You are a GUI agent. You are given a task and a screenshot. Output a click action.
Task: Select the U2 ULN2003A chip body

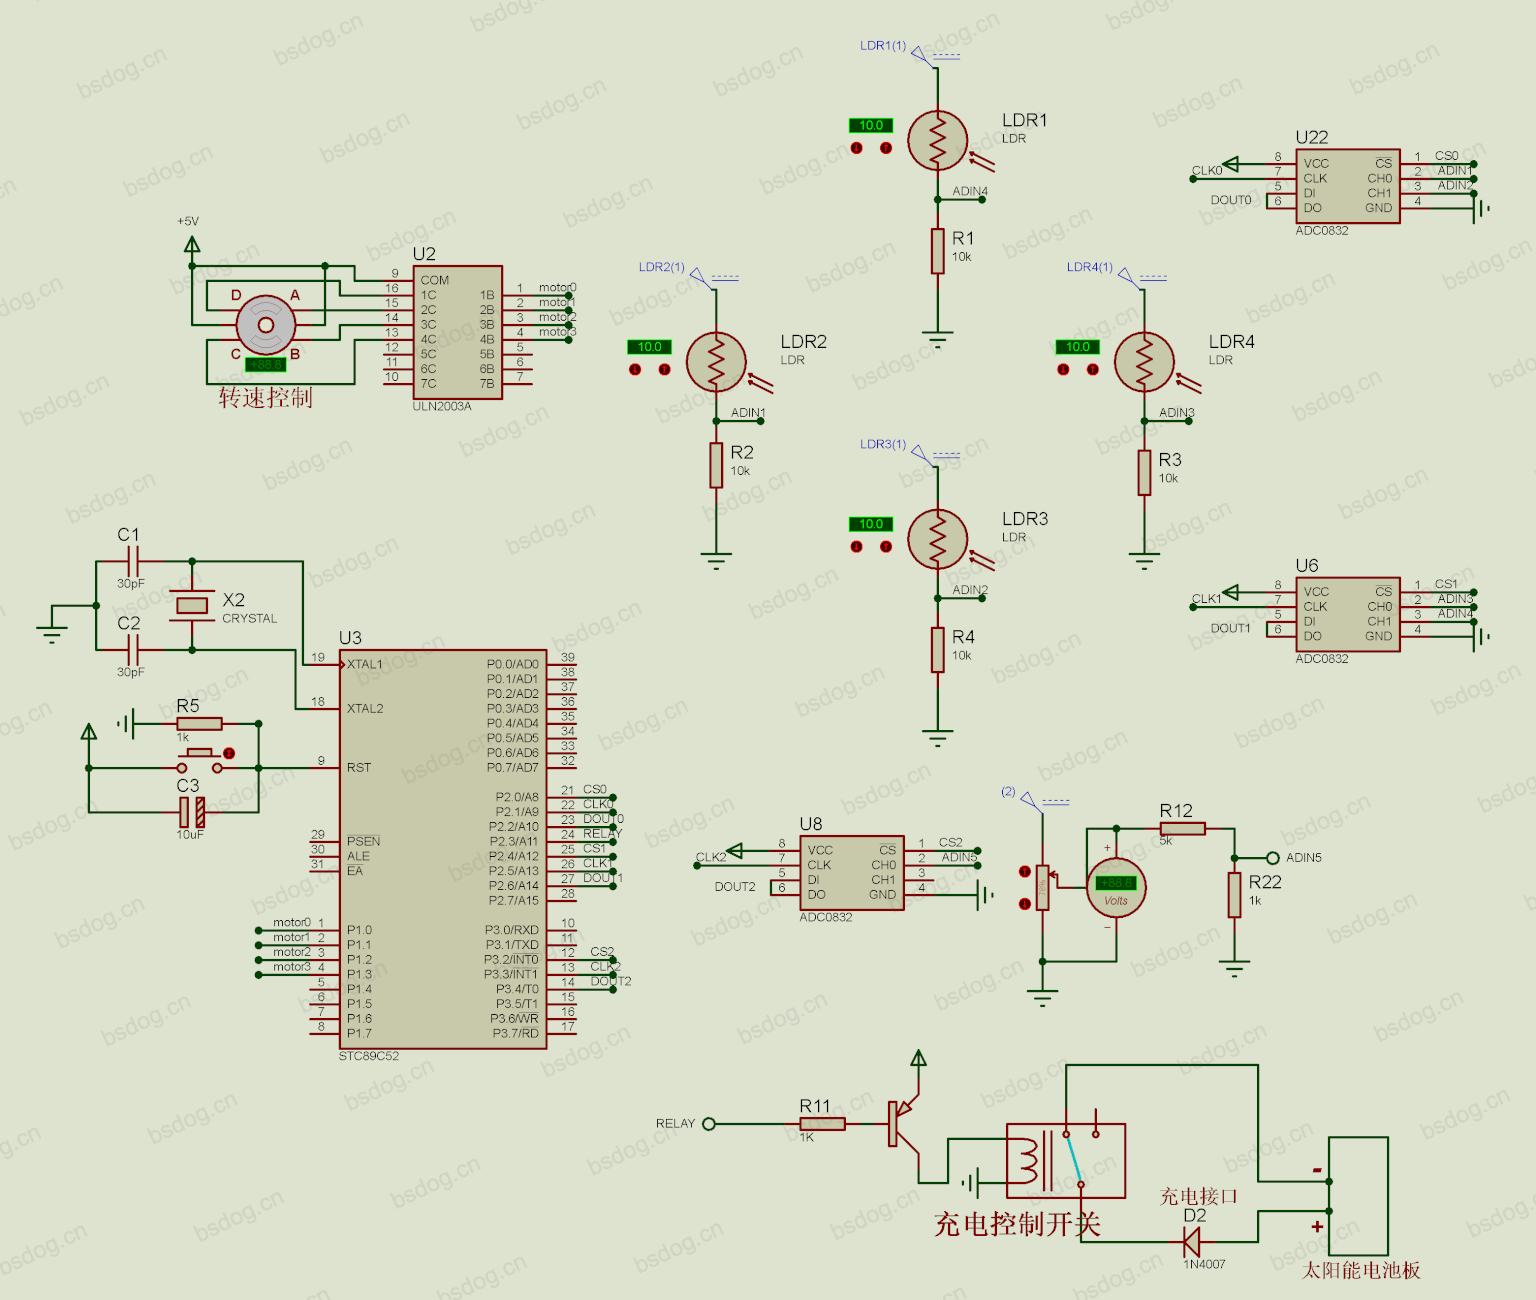(458, 332)
